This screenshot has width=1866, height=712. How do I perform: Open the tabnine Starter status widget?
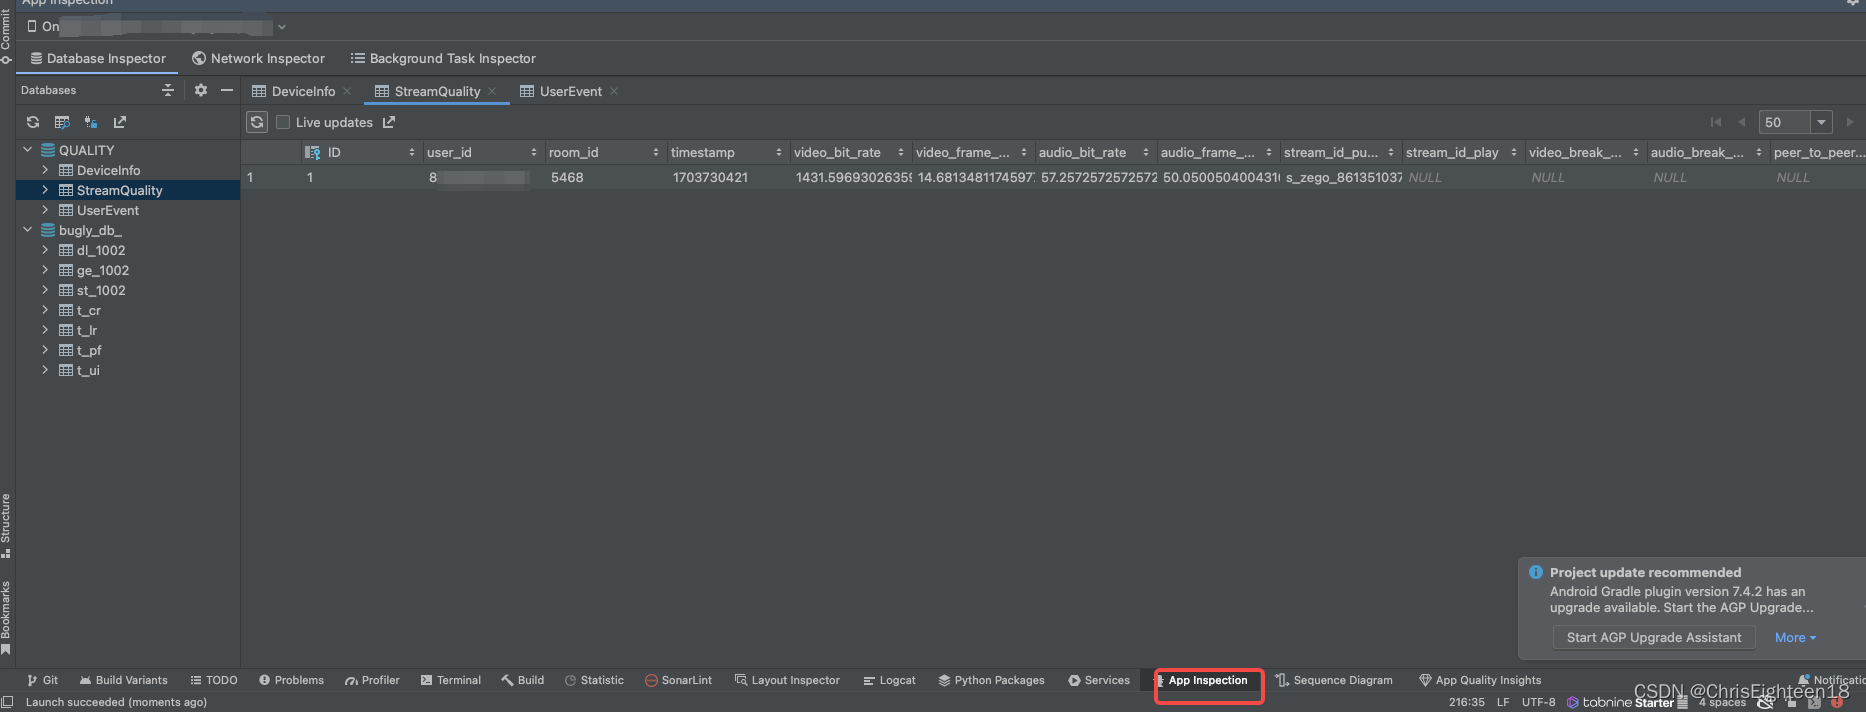click(x=1620, y=702)
